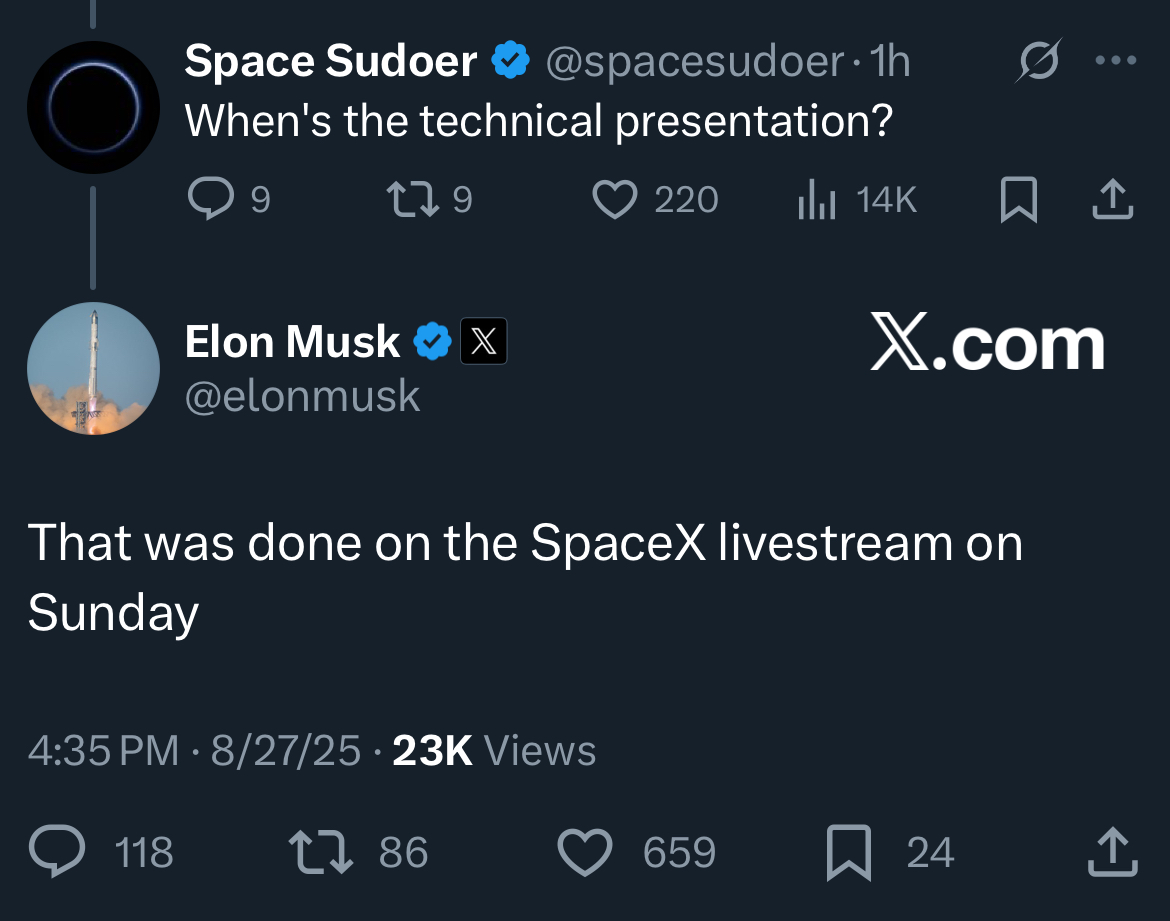Click the X affiliation badge
Screen dimensions: 1170x921
click(484, 341)
